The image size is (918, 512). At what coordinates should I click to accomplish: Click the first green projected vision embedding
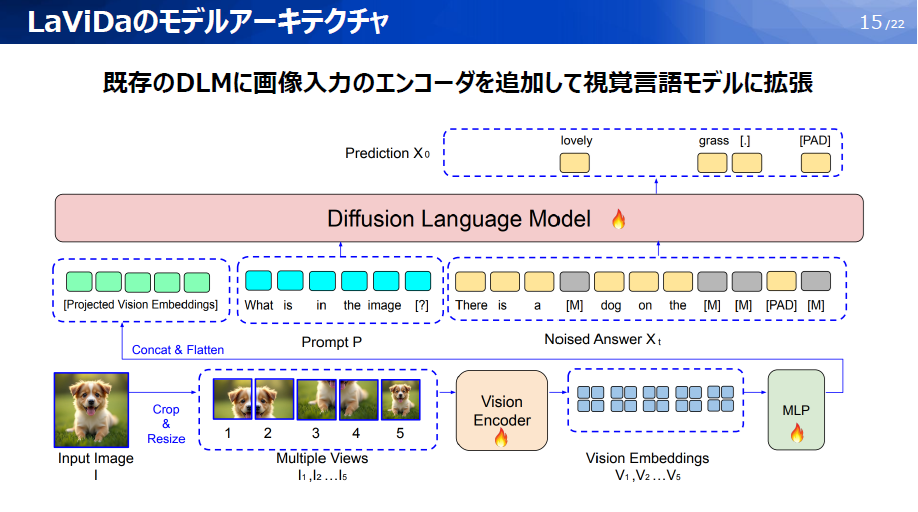click(79, 282)
